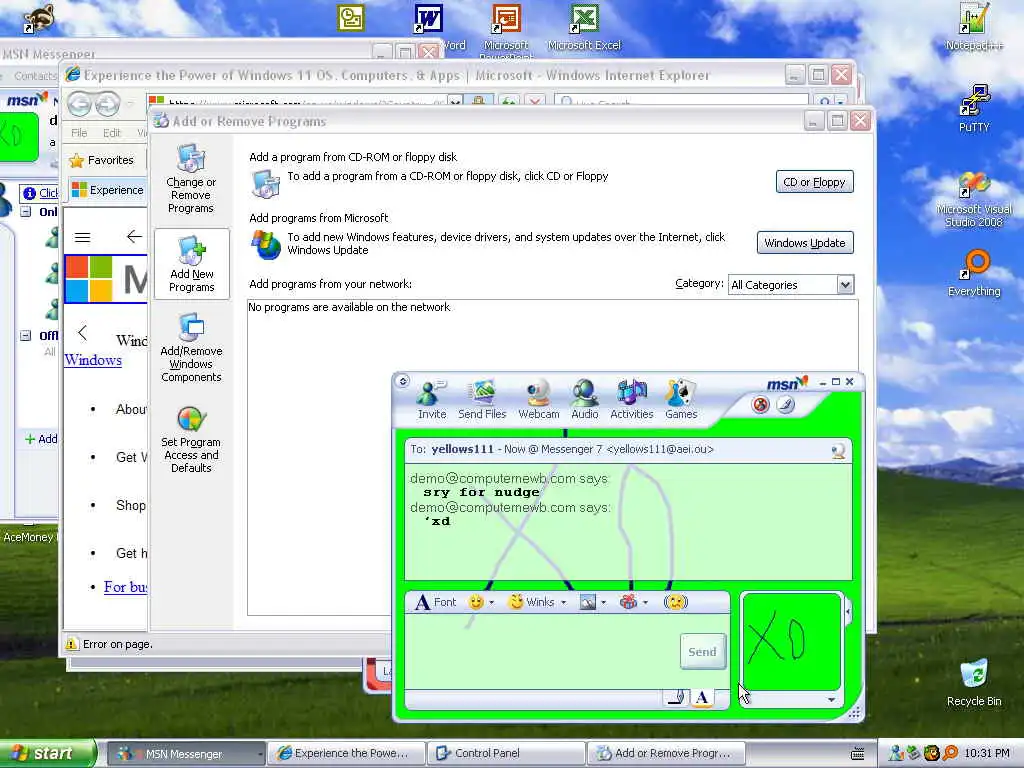Click the Windows Update button
The height and width of the screenshot is (768, 1024).
[805, 243]
